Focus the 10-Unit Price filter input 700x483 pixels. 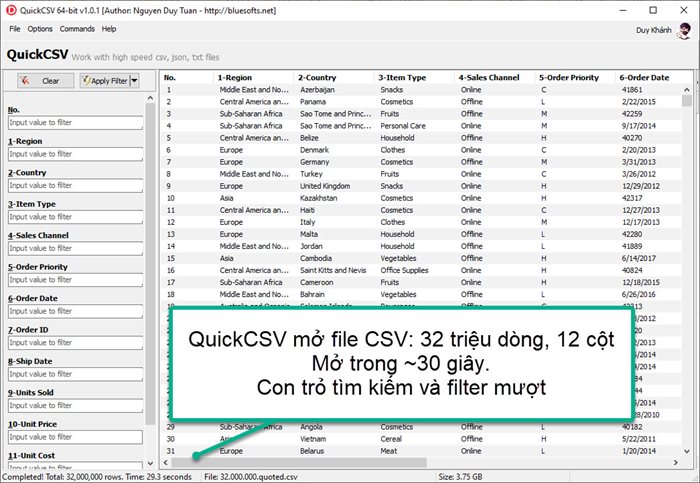pyautogui.click(x=75, y=437)
